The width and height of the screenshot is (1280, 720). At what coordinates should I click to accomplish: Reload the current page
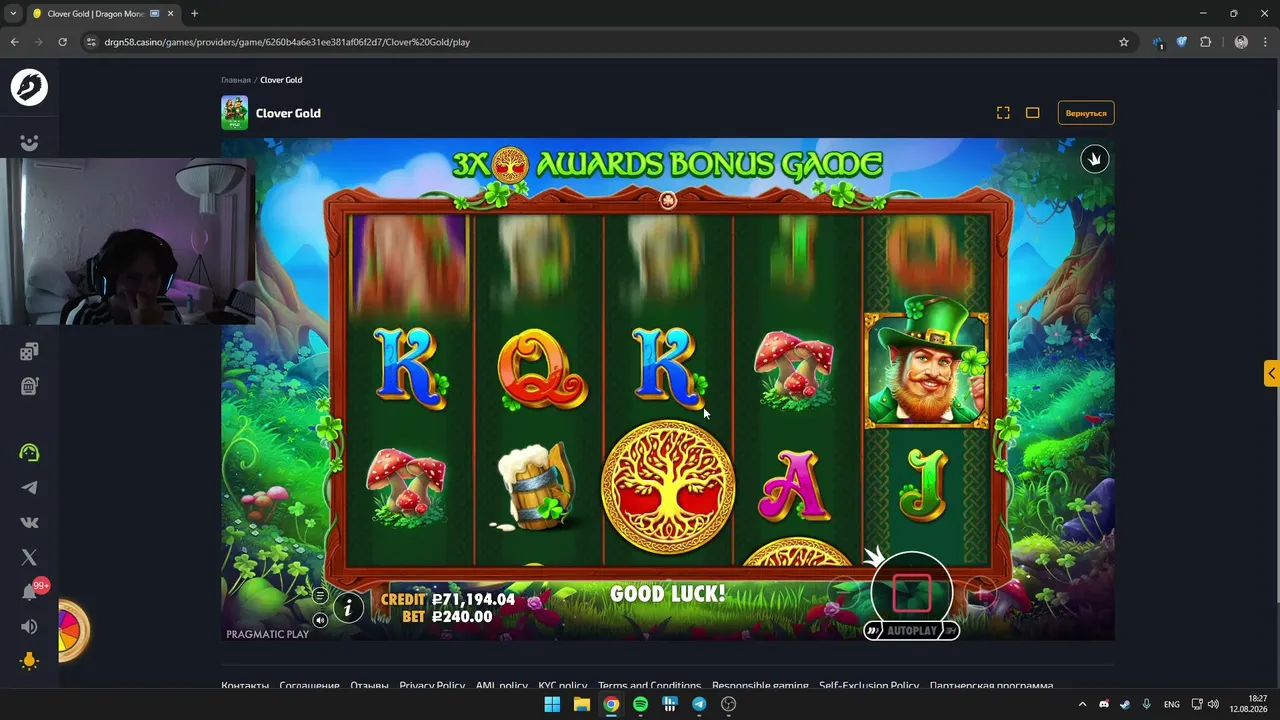(x=62, y=42)
